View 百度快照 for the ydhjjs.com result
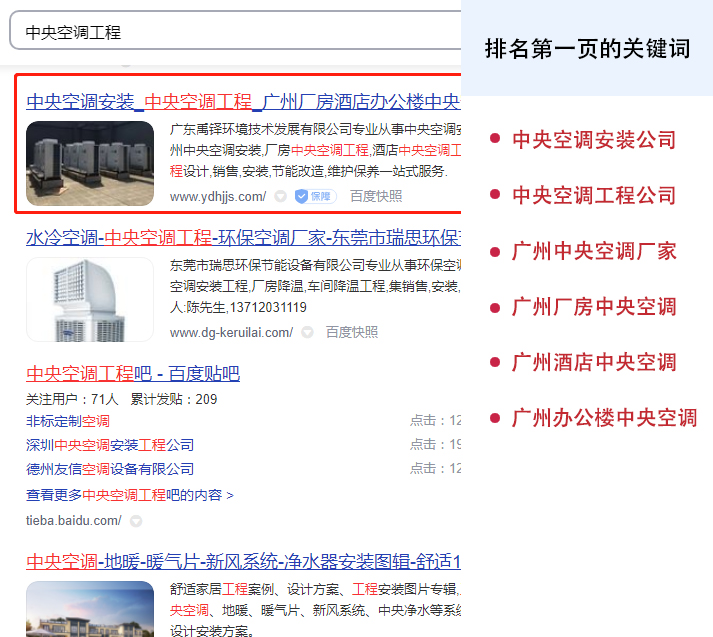Viewport: 713px width, 637px height. 376,197
